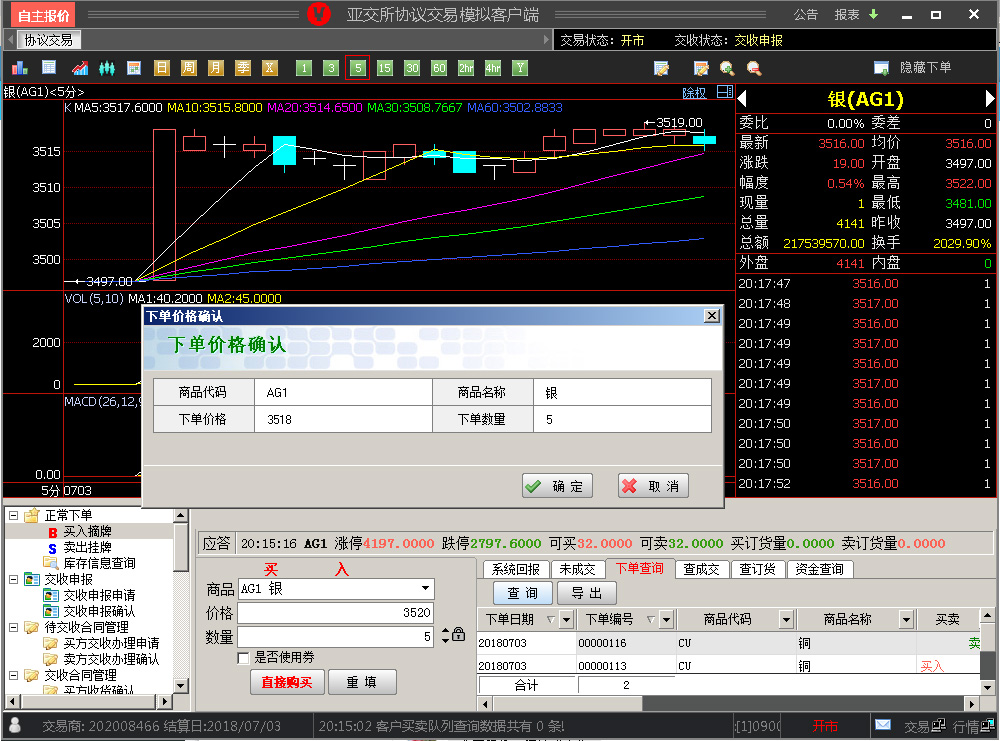This screenshot has width=1000, height=741.
Task: Click the 除权 link on chart
Action: click(694, 93)
